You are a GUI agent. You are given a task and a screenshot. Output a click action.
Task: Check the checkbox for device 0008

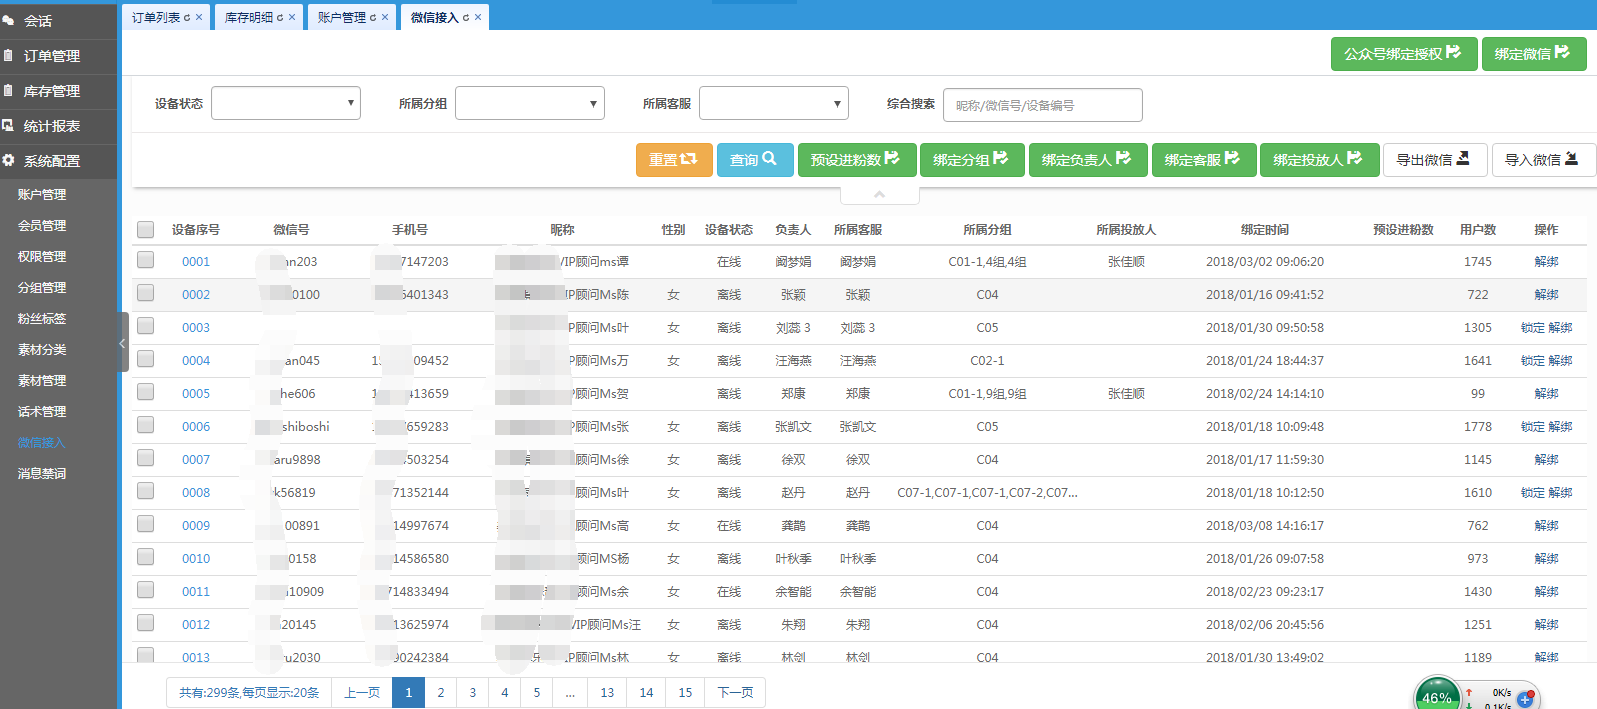tap(146, 491)
